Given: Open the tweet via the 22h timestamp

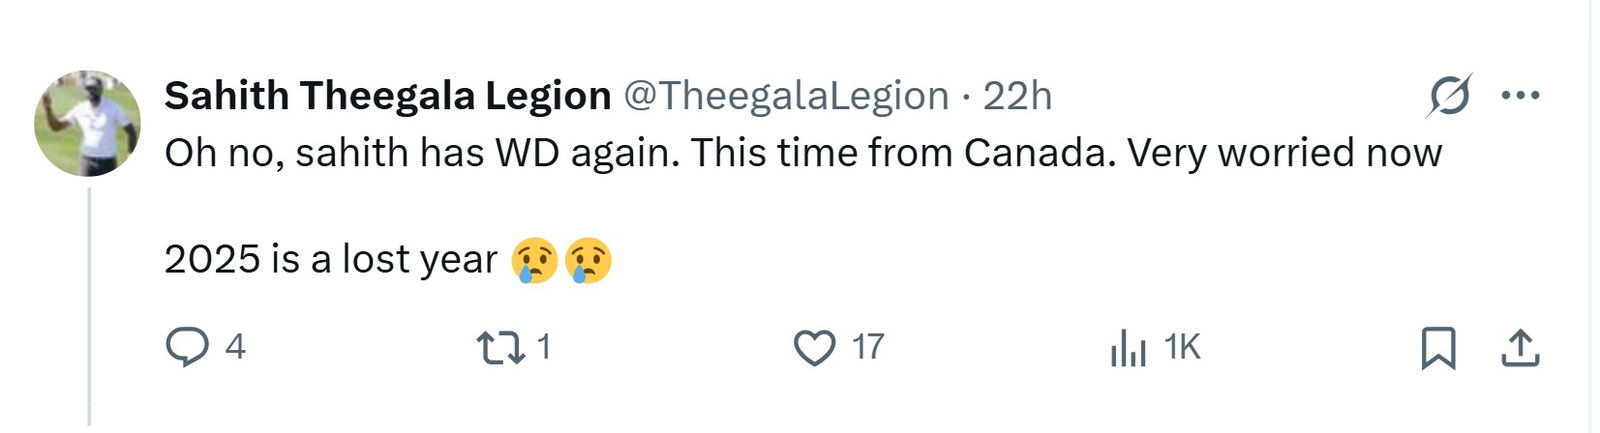Looking at the screenshot, I should [x=1017, y=96].
